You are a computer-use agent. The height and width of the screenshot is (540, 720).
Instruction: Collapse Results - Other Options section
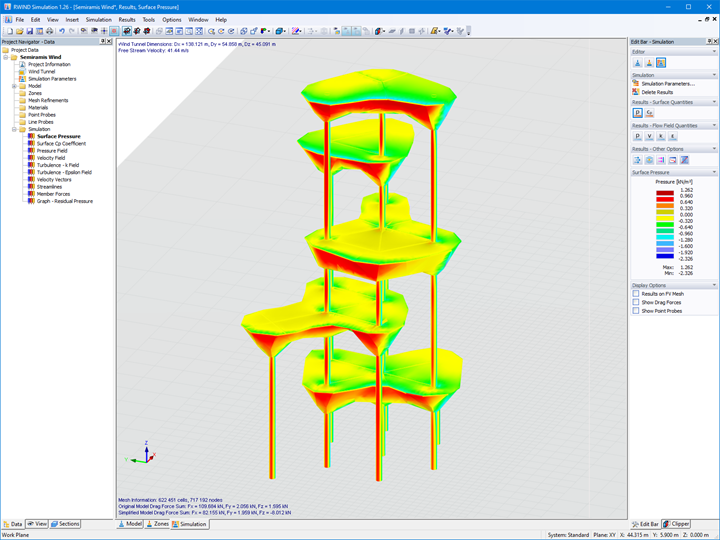click(x=714, y=149)
